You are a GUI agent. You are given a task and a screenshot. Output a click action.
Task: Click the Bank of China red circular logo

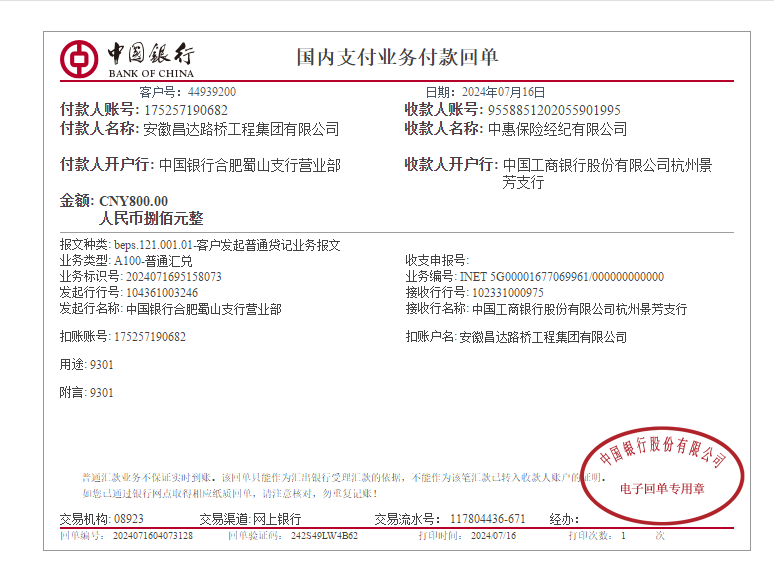tap(78, 59)
